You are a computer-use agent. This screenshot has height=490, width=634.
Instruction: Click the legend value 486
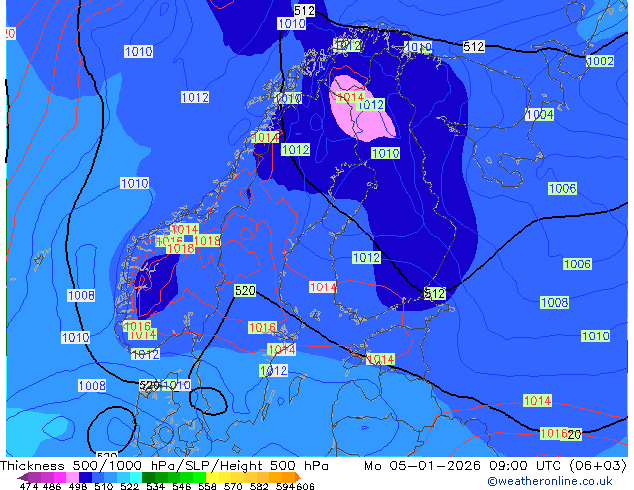(x=52, y=486)
